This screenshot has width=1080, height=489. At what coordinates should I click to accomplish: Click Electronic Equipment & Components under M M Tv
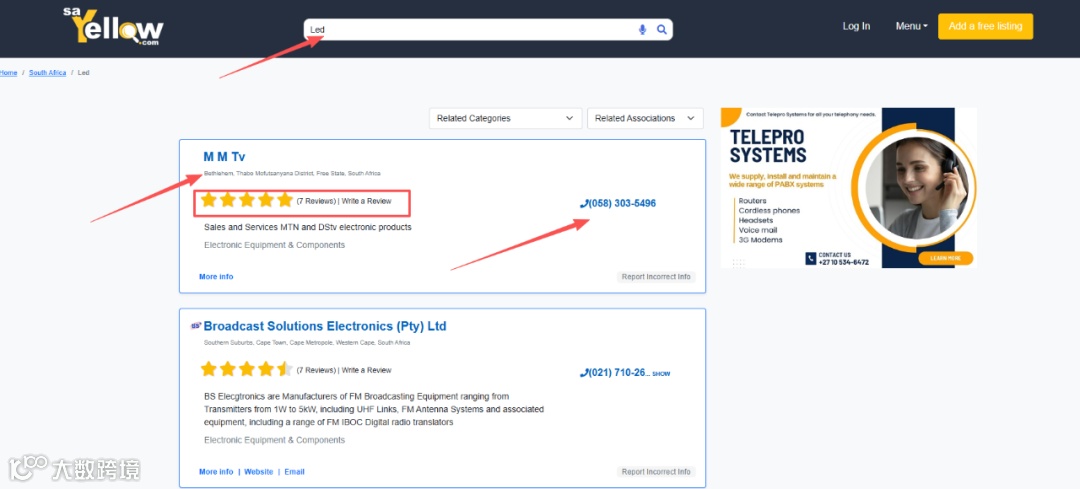275,245
